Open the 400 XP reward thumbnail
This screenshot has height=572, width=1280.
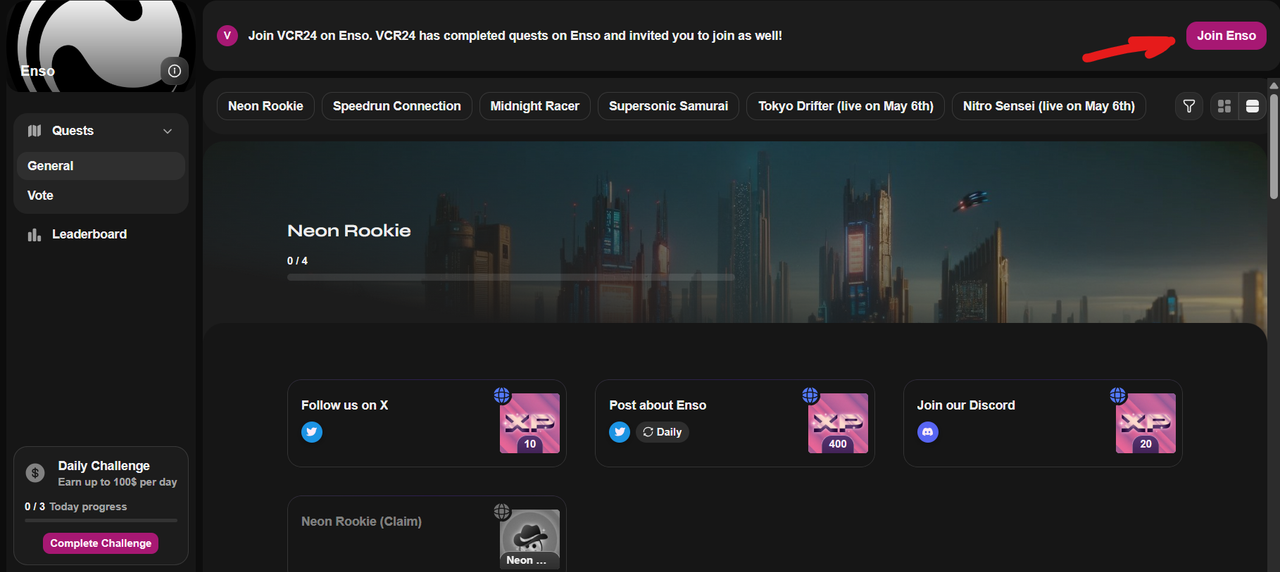tap(838, 423)
